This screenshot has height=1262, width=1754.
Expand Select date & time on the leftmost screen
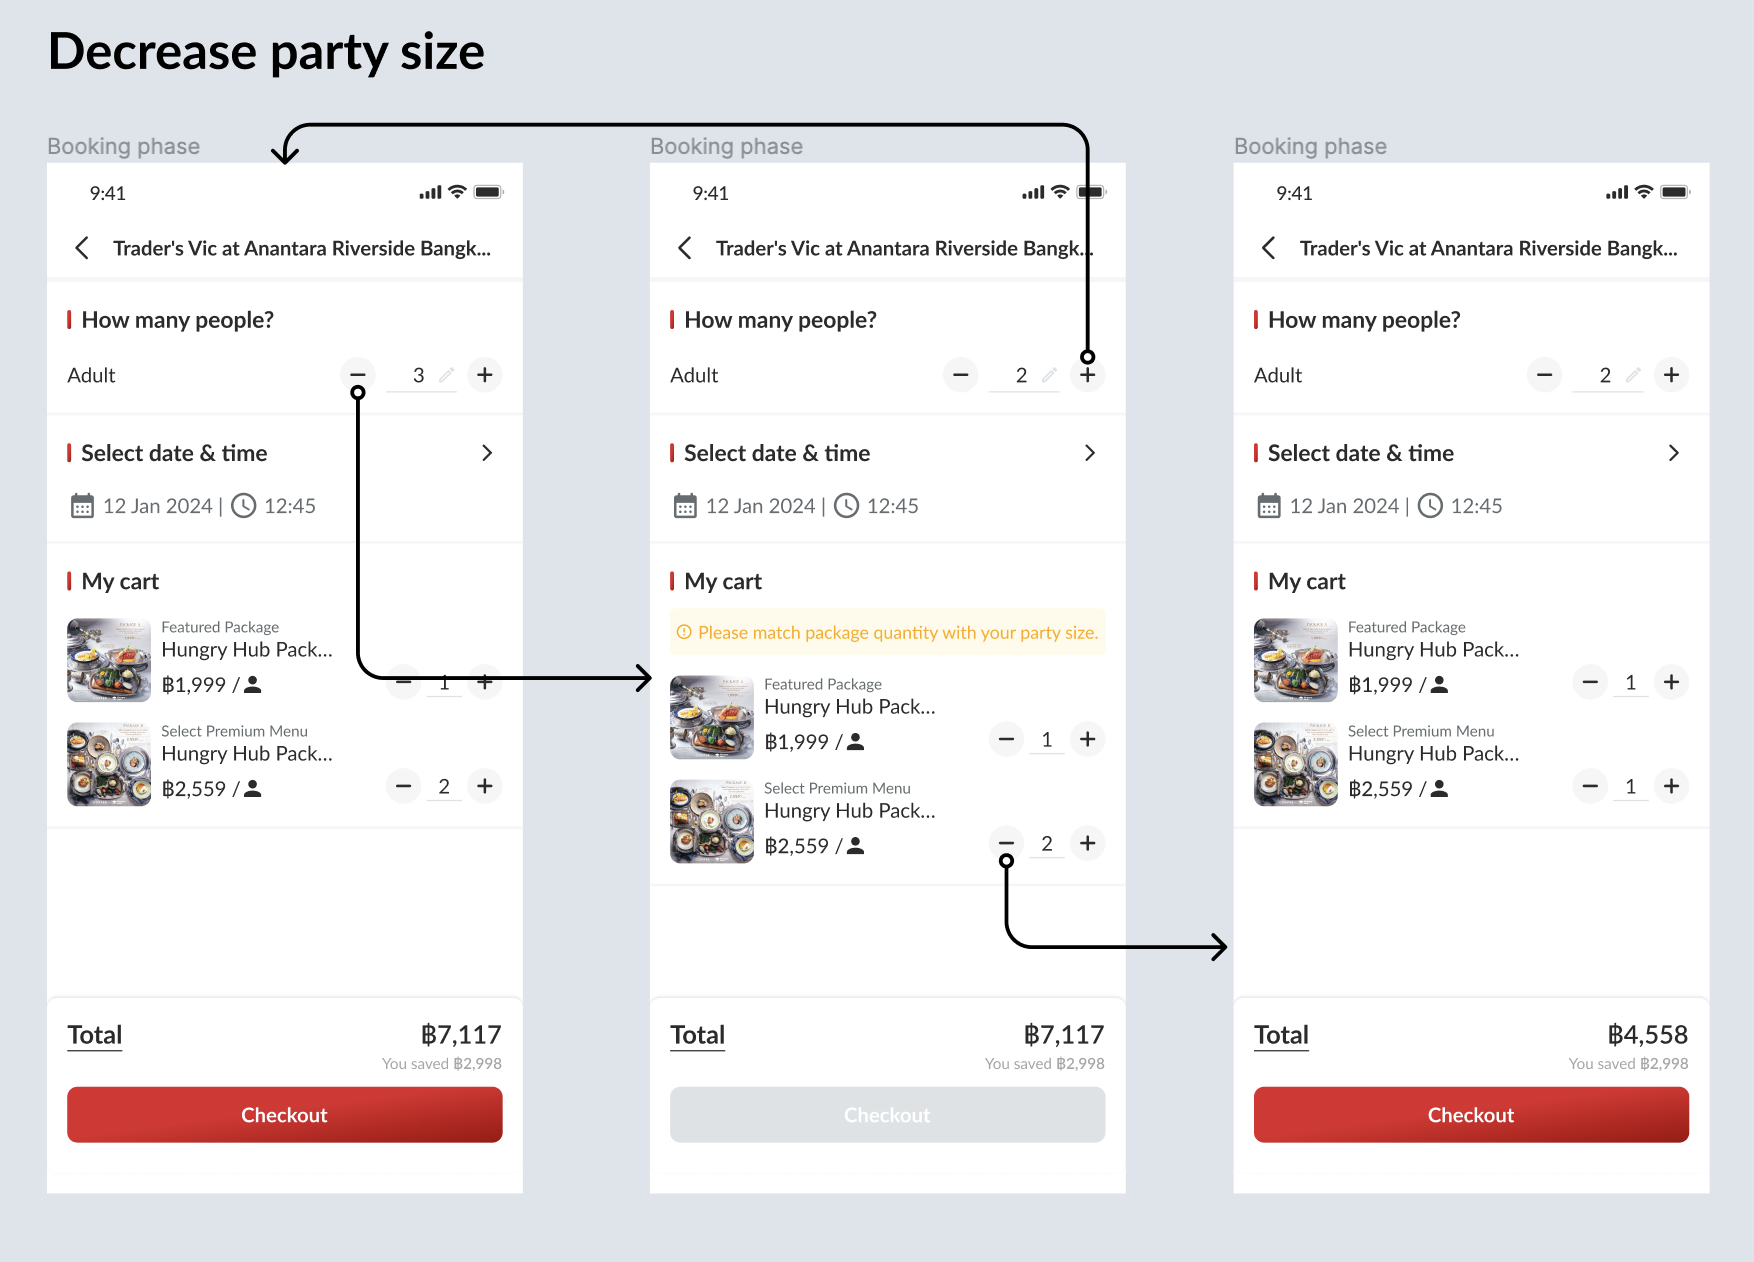click(487, 453)
